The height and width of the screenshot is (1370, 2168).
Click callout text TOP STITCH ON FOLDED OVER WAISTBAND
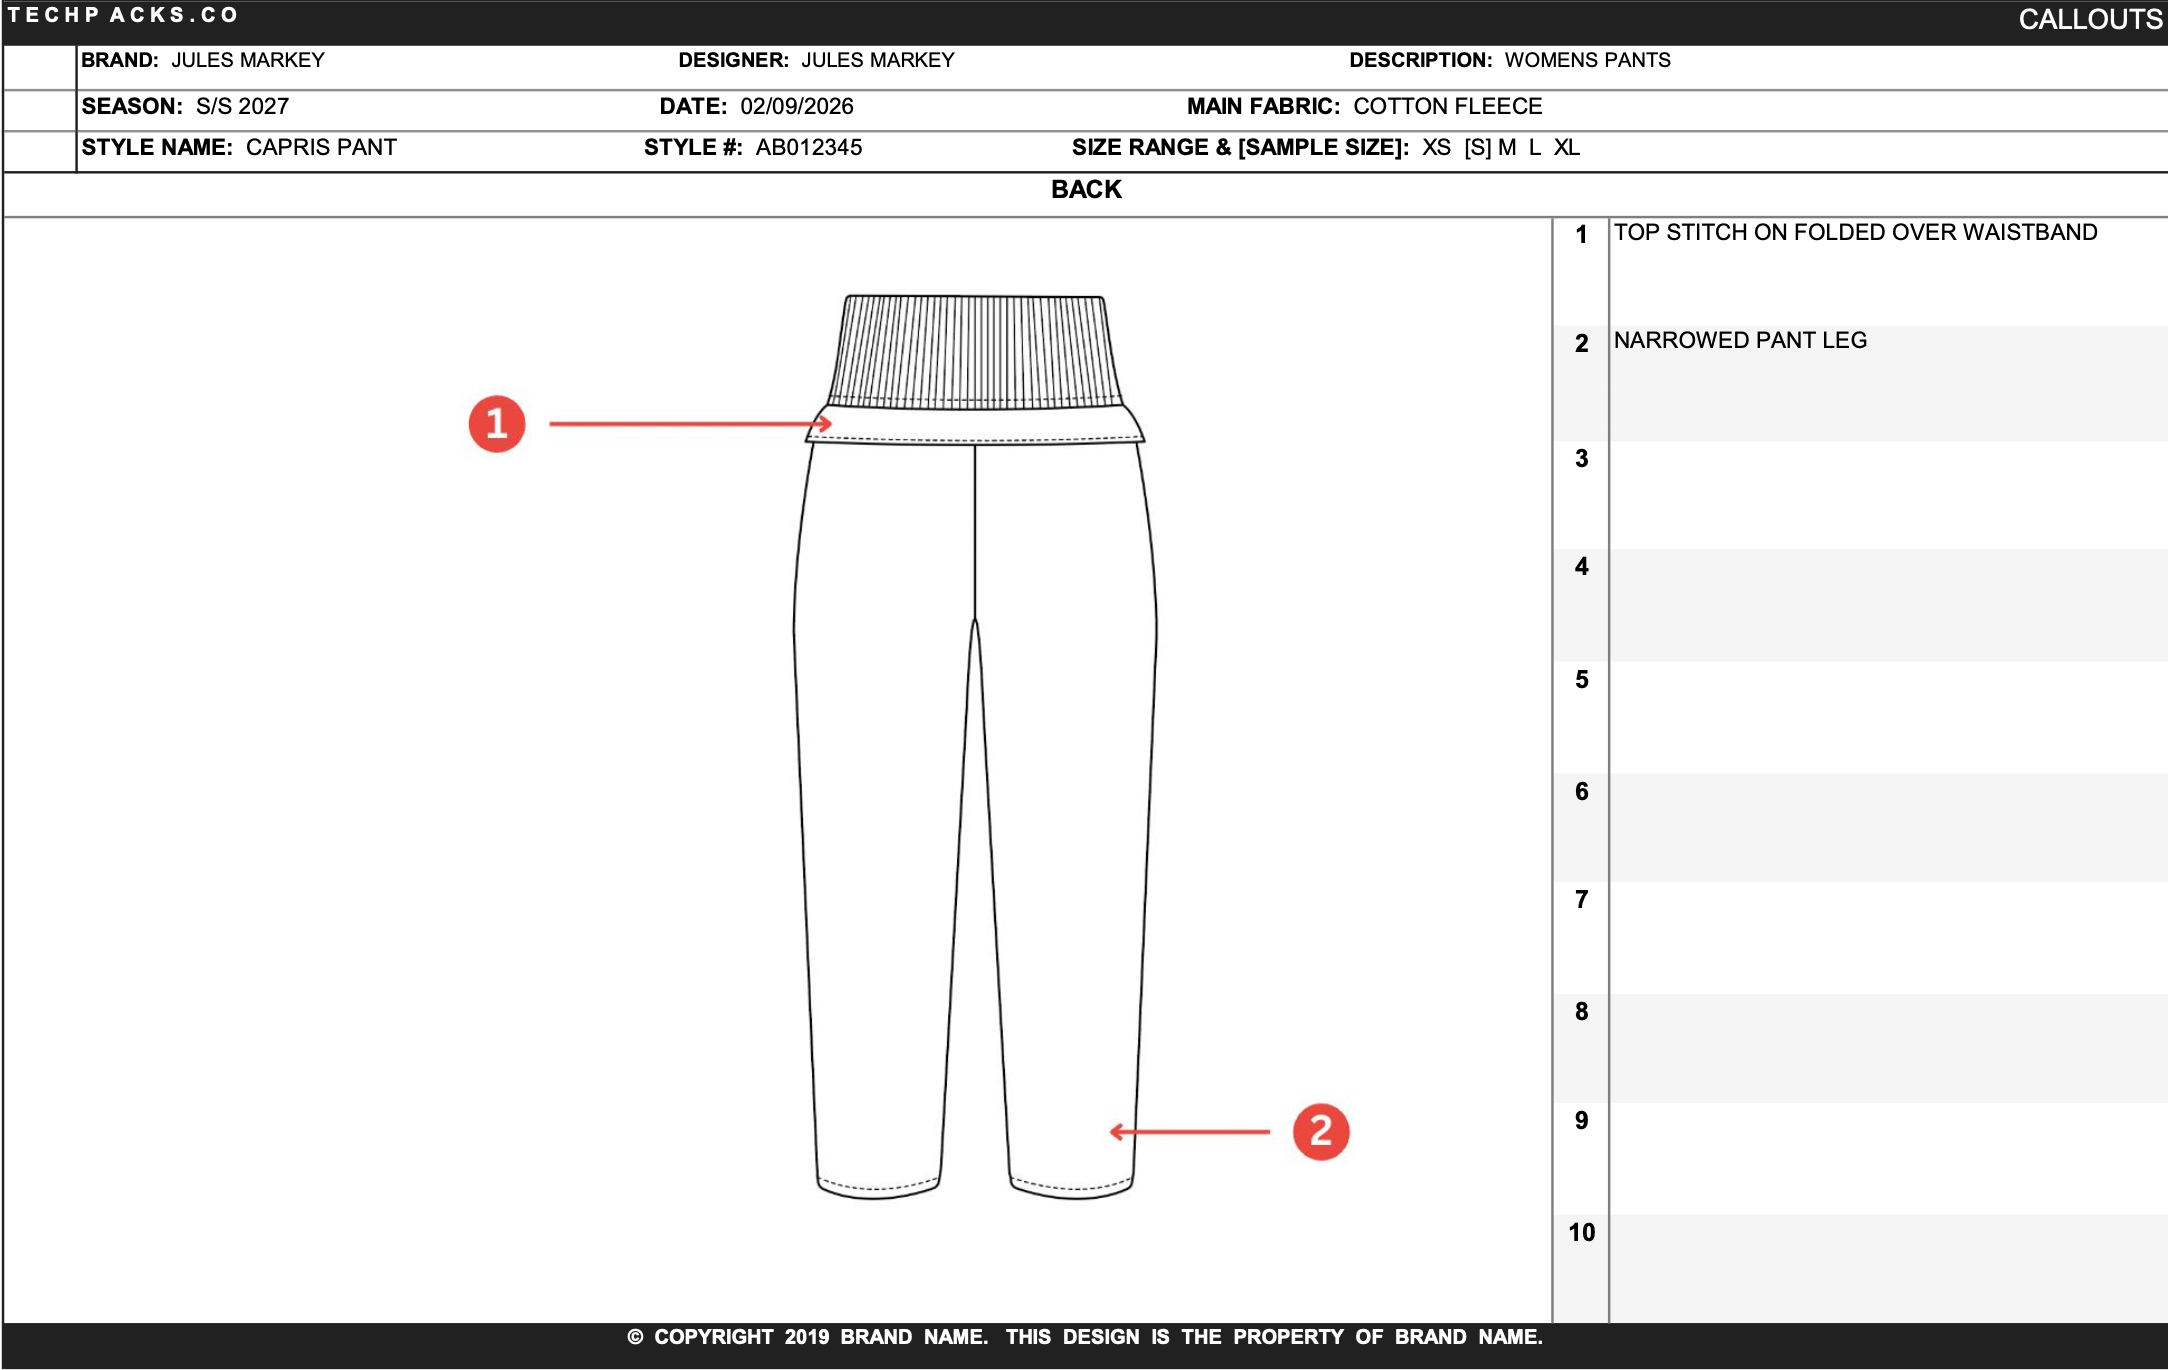(1856, 232)
